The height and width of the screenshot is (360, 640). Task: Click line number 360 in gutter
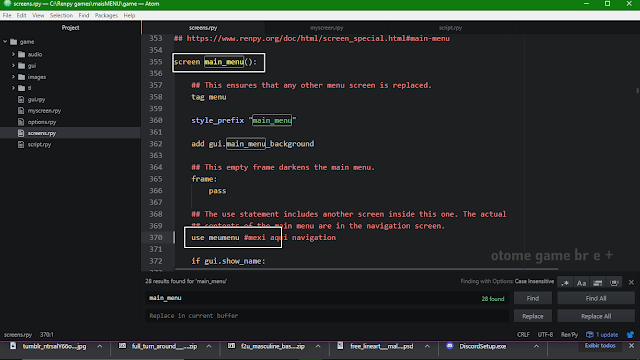click(156, 120)
